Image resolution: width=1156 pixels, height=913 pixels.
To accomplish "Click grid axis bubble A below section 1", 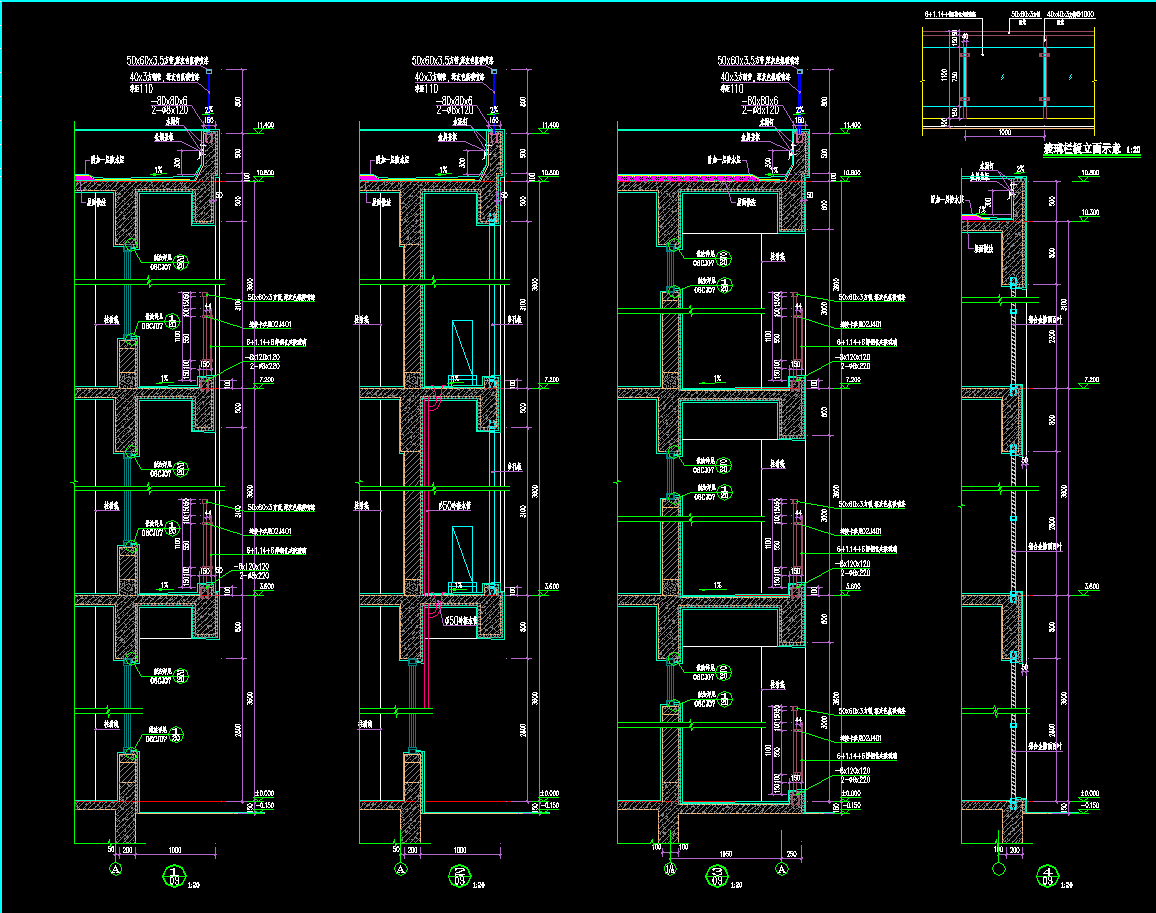I will point(115,870).
